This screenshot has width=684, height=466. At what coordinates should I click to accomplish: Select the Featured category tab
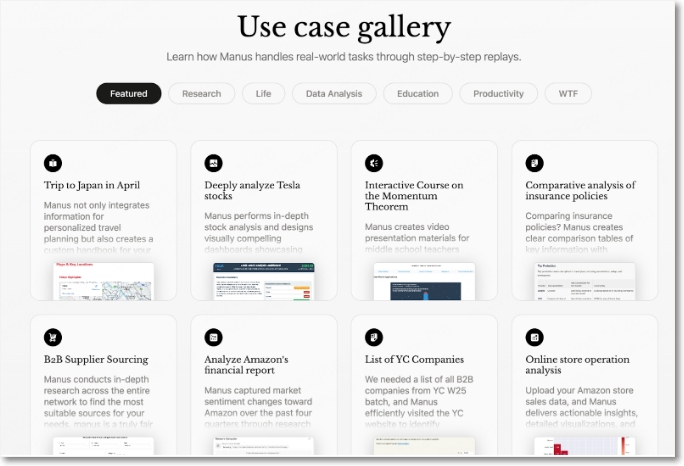click(x=129, y=93)
